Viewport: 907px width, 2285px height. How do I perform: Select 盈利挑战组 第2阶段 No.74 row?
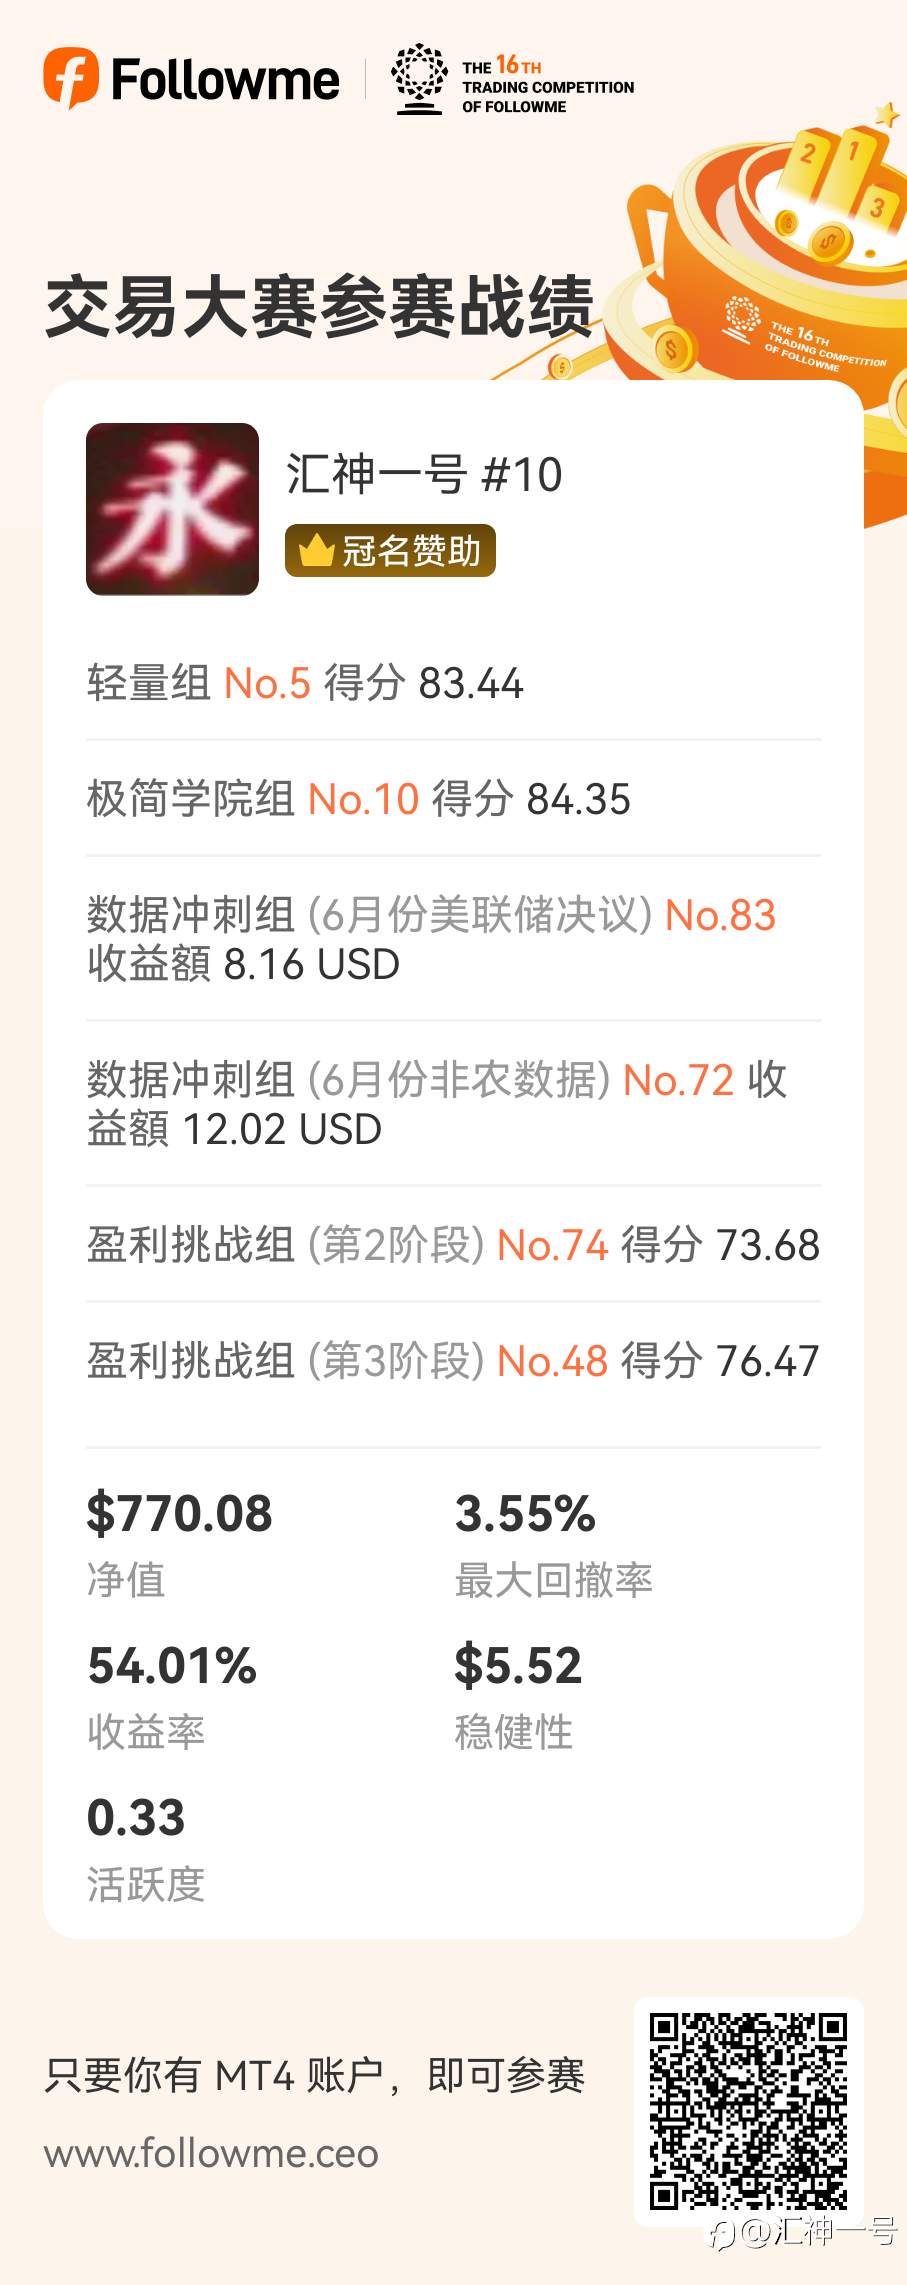pyautogui.click(x=453, y=1246)
